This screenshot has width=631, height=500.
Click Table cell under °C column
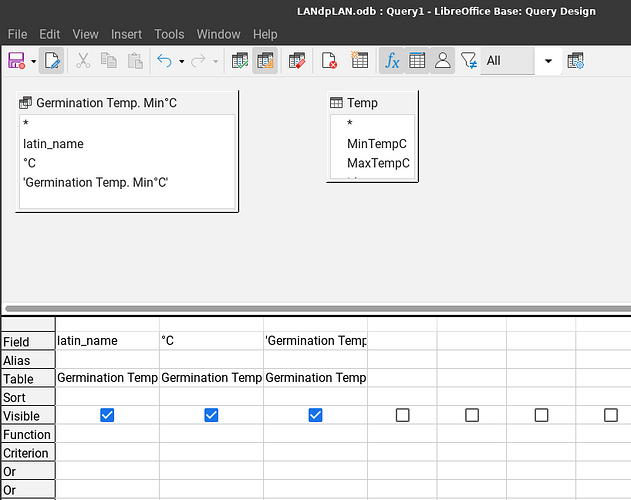tap(212, 378)
